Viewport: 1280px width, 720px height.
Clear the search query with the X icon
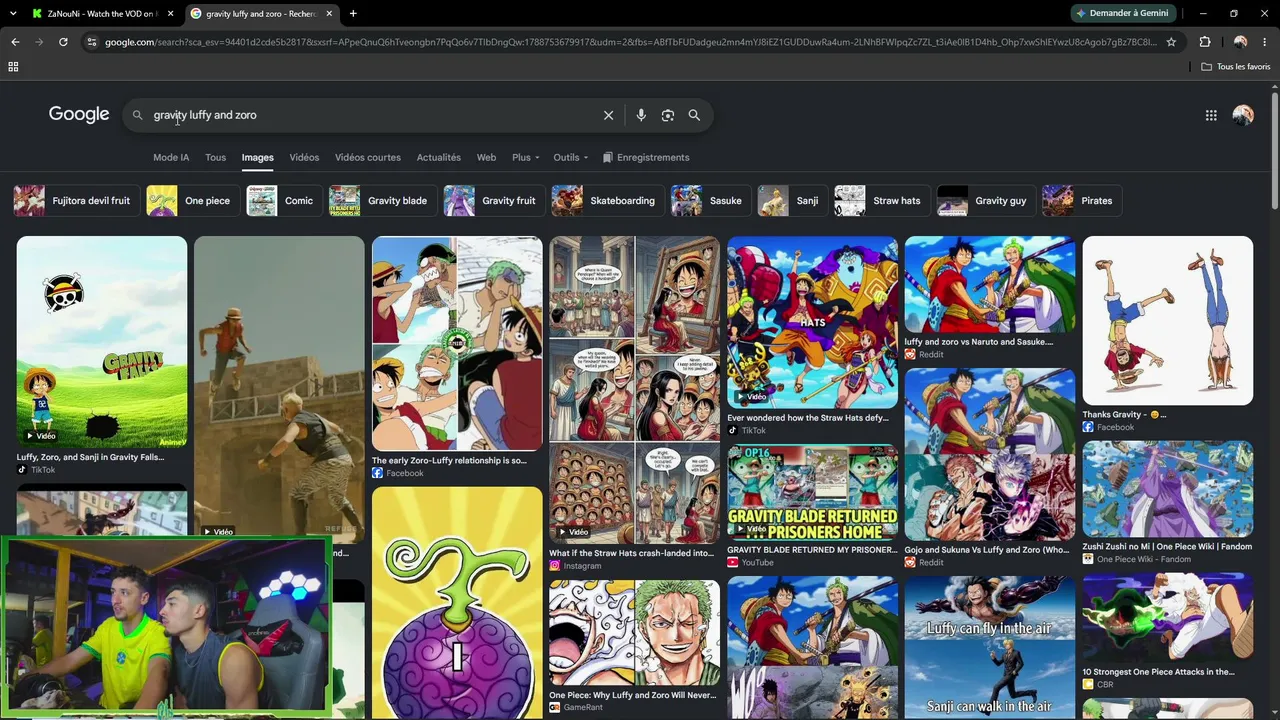point(608,115)
